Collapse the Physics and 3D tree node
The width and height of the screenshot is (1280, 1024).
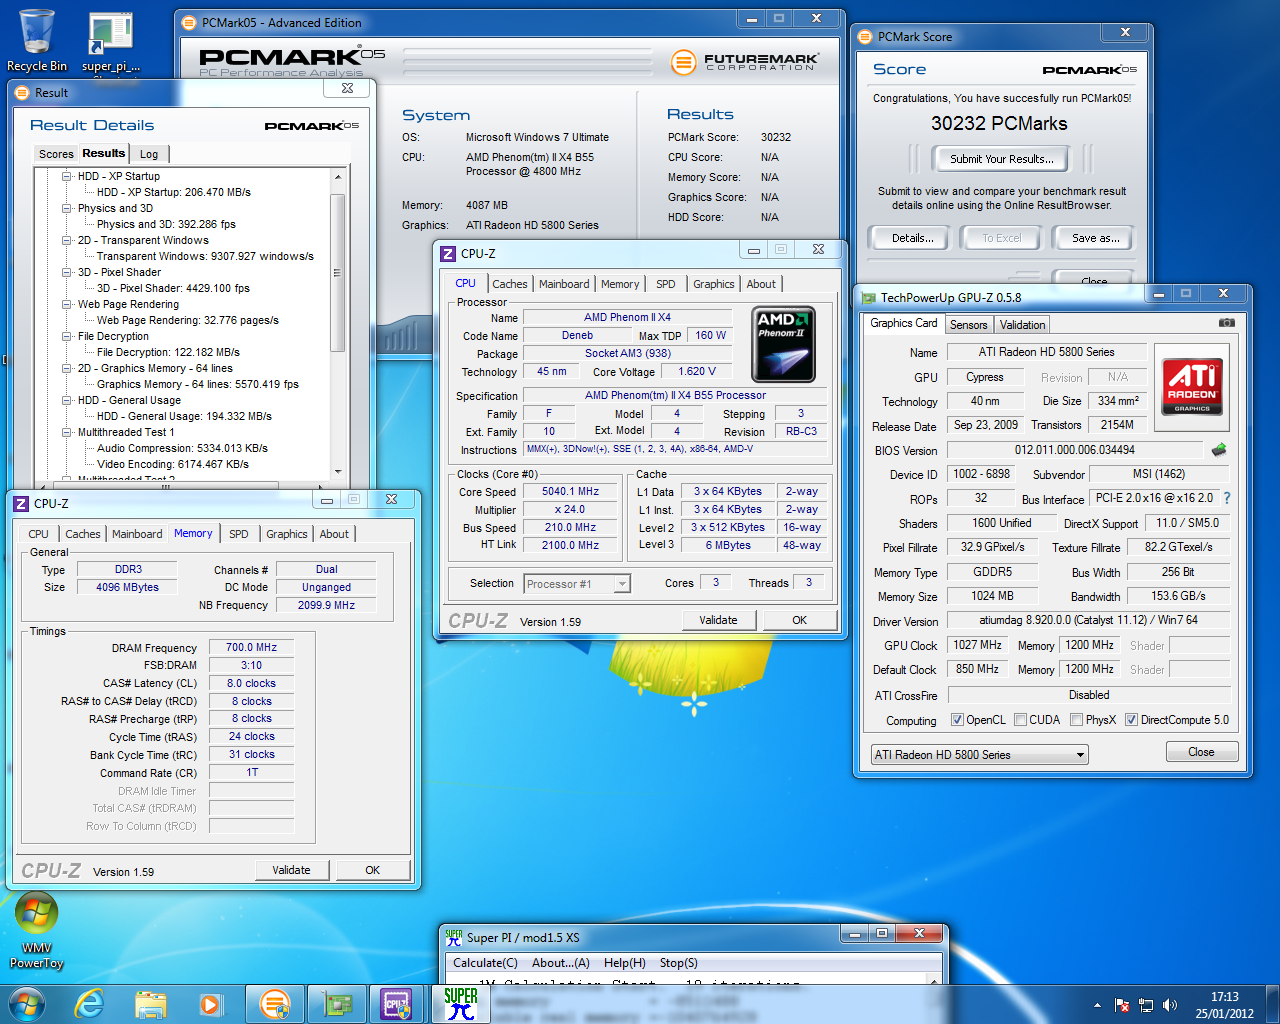pos(67,208)
